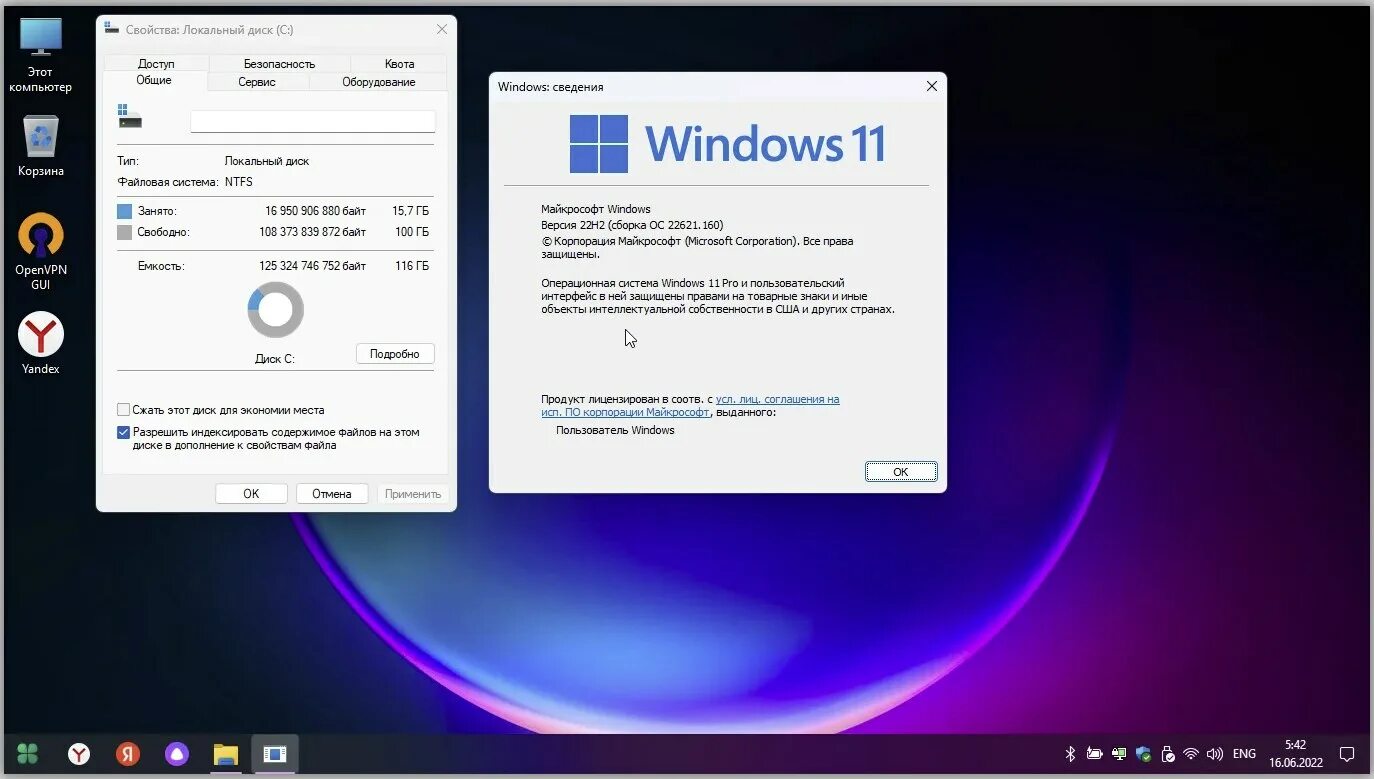Select the Yandex desktop shortcut
This screenshot has width=1374, height=779.
pyautogui.click(x=41, y=343)
